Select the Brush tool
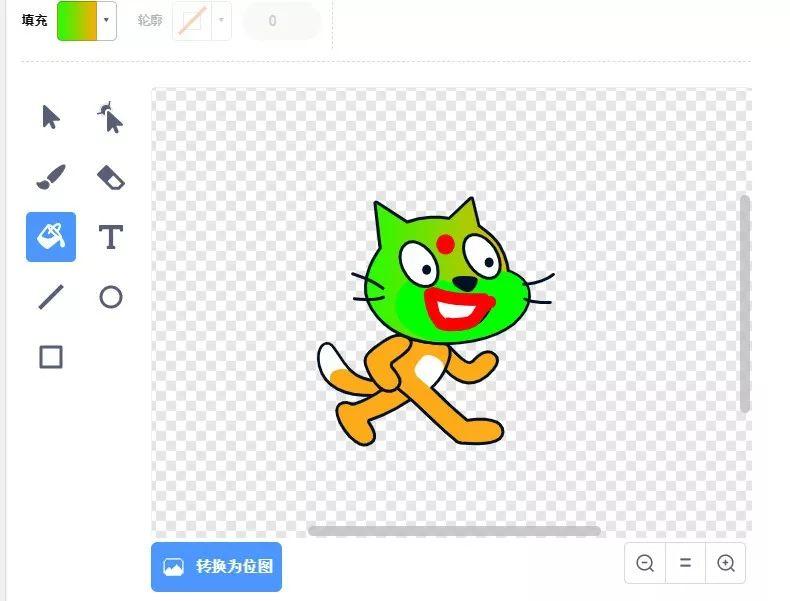This screenshot has height=601, width=790. [51, 177]
